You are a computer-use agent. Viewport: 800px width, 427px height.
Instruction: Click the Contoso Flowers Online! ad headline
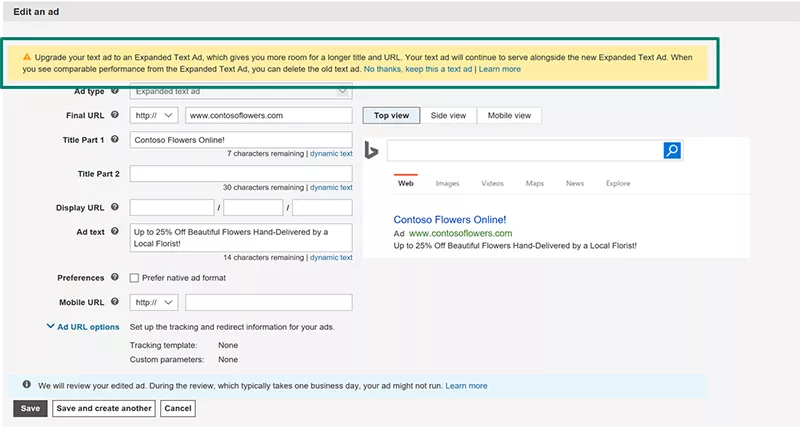click(x=449, y=220)
